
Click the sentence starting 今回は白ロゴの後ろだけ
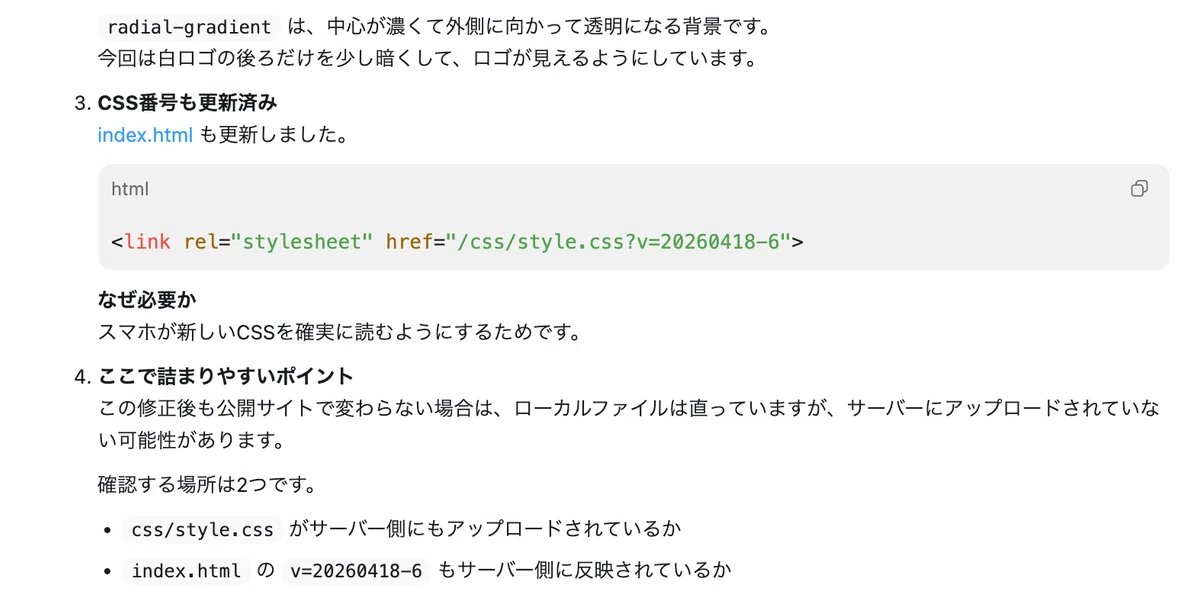click(425, 58)
